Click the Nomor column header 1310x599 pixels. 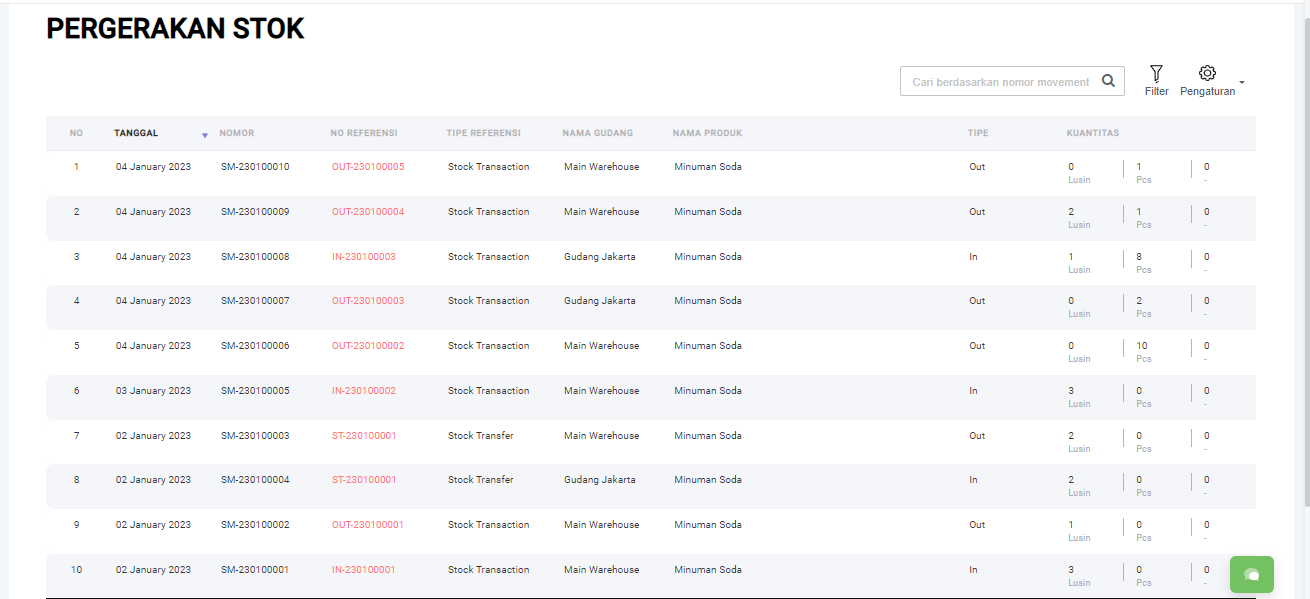(237, 133)
